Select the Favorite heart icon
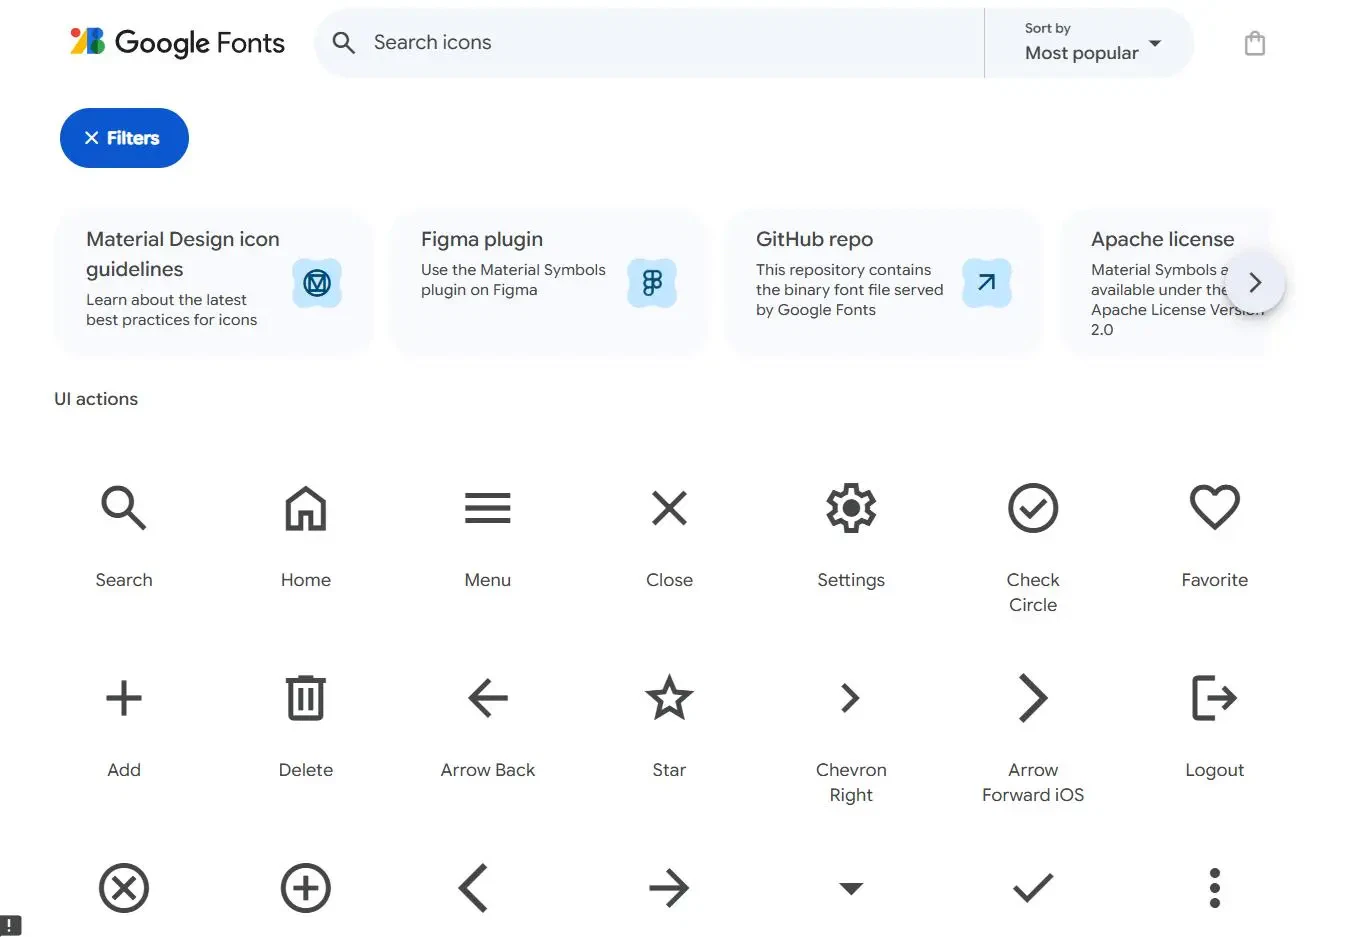 tap(1214, 508)
